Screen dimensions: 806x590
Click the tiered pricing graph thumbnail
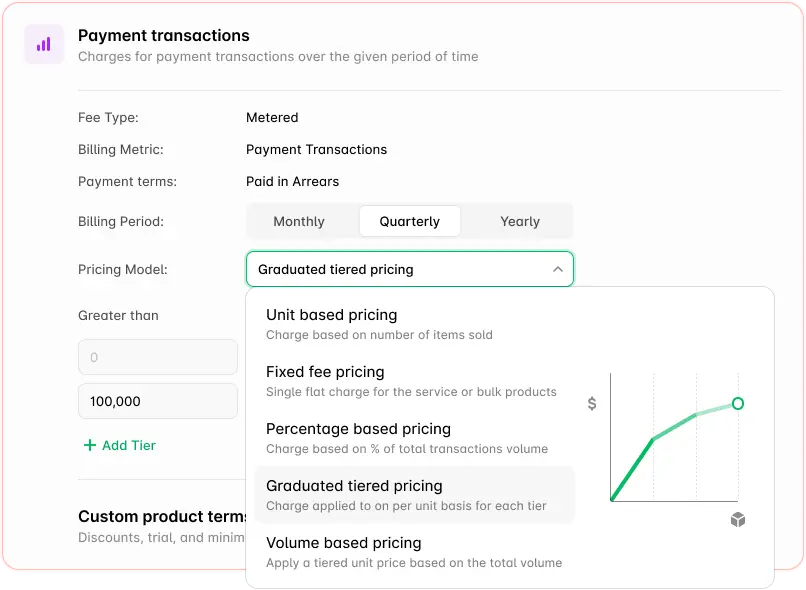click(675, 440)
